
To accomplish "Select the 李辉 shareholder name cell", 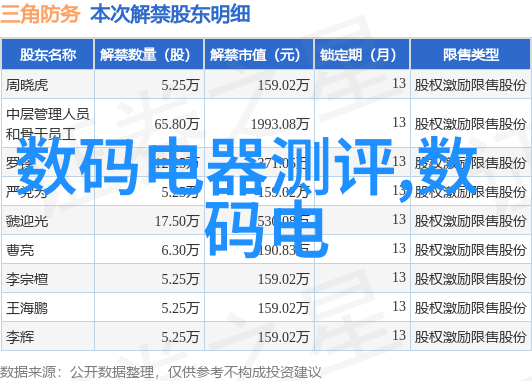I will [20, 337].
